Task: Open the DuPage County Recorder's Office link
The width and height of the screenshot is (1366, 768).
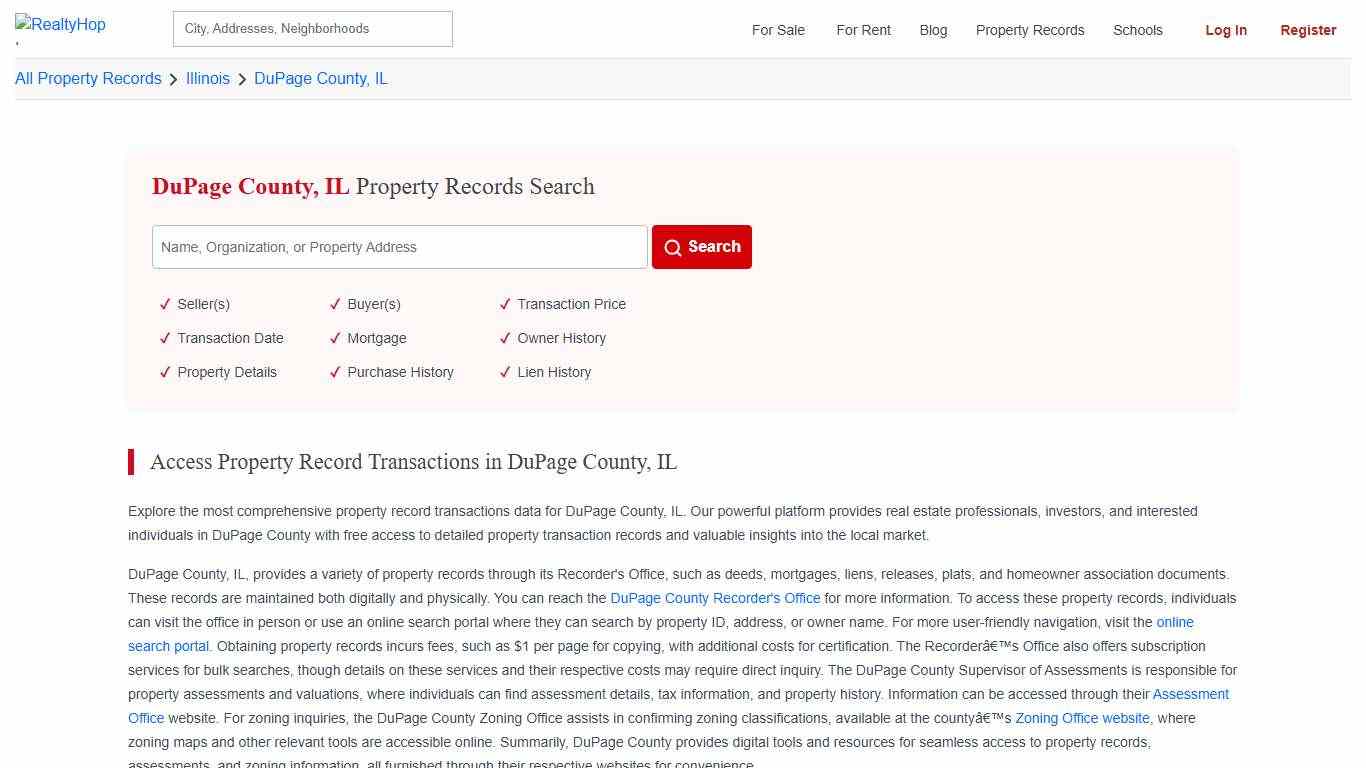Action: pyautogui.click(x=715, y=598)
